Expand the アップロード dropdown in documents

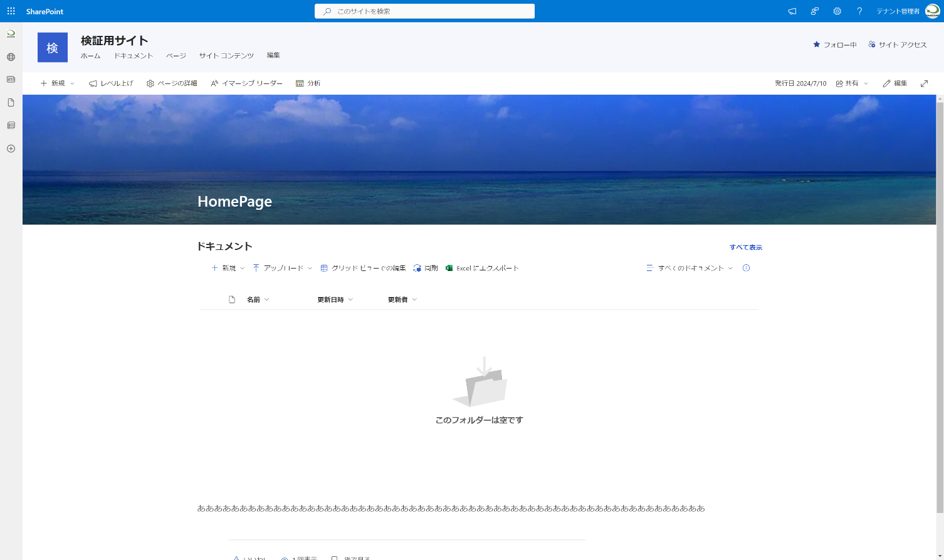[x=282, y=268]
